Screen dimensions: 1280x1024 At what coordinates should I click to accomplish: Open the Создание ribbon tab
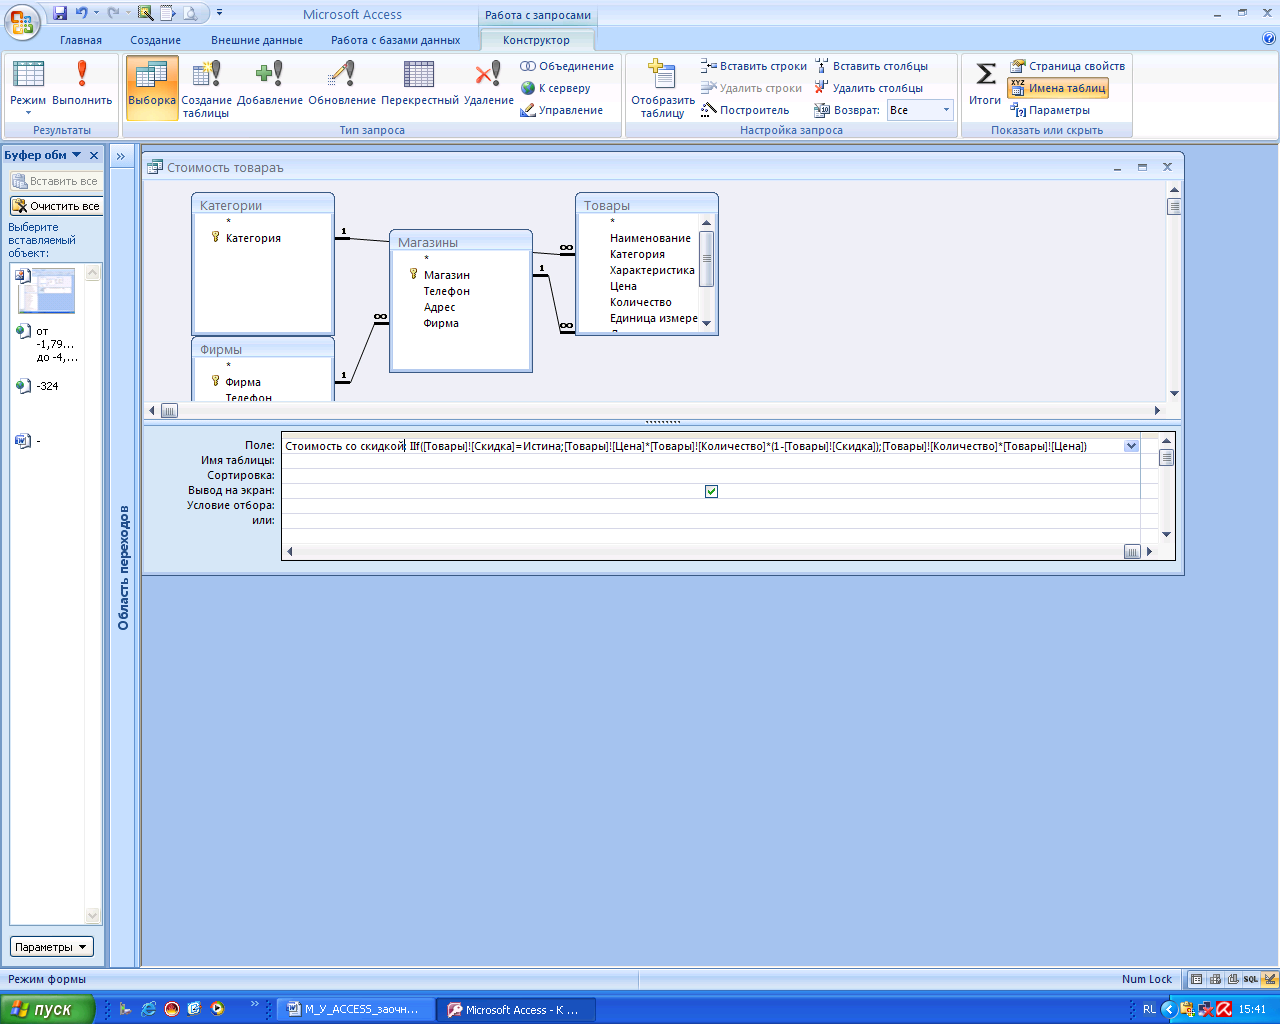coord(156,40)
